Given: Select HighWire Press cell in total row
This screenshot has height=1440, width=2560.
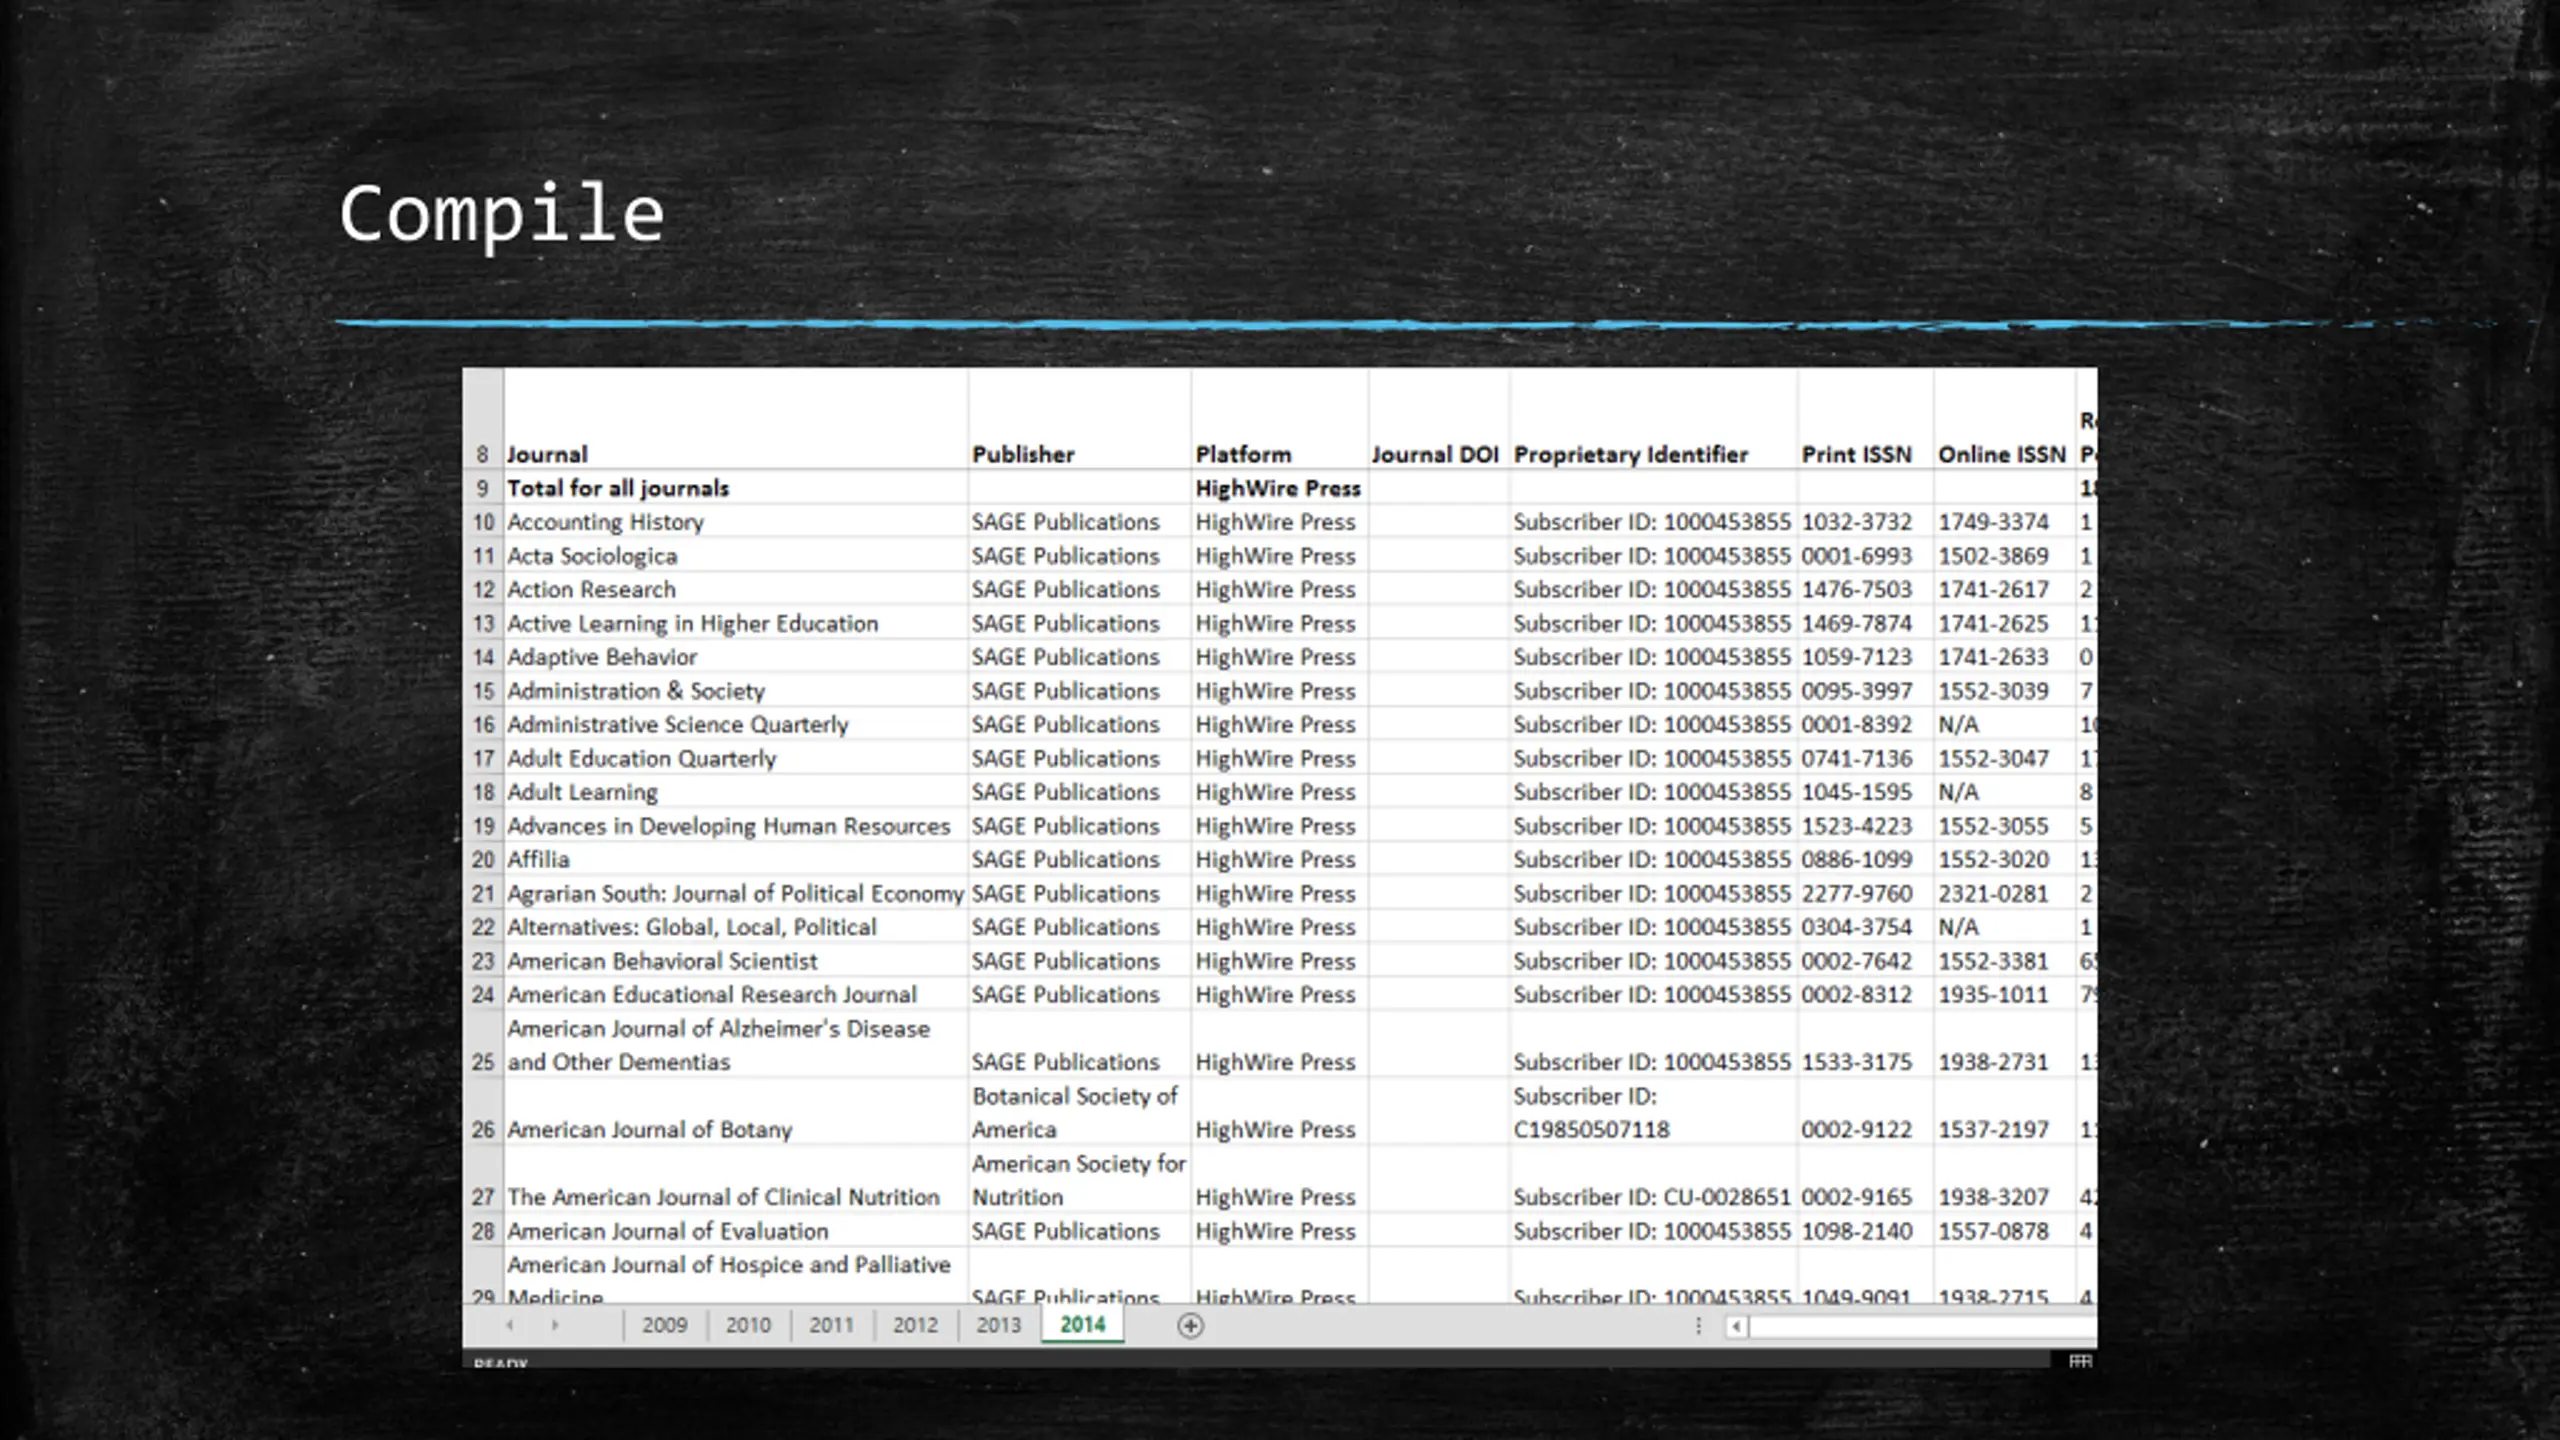Looking at the screenshot, I should (x=1279, y=488).
